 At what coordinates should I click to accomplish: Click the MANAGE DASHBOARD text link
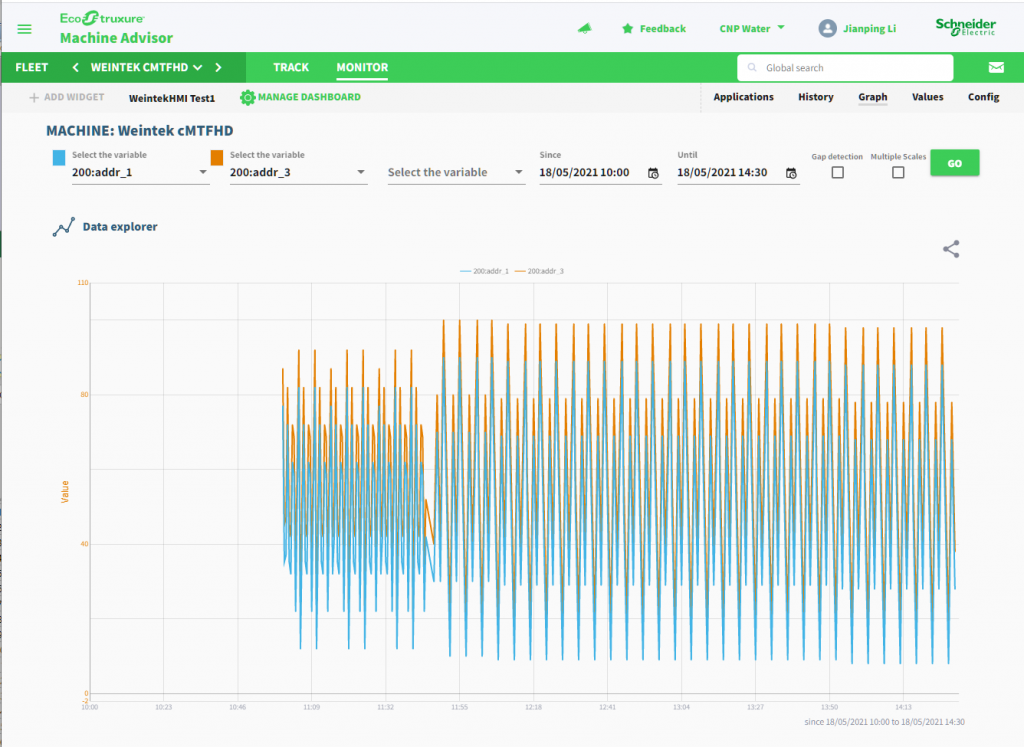(x=309, y=97)
